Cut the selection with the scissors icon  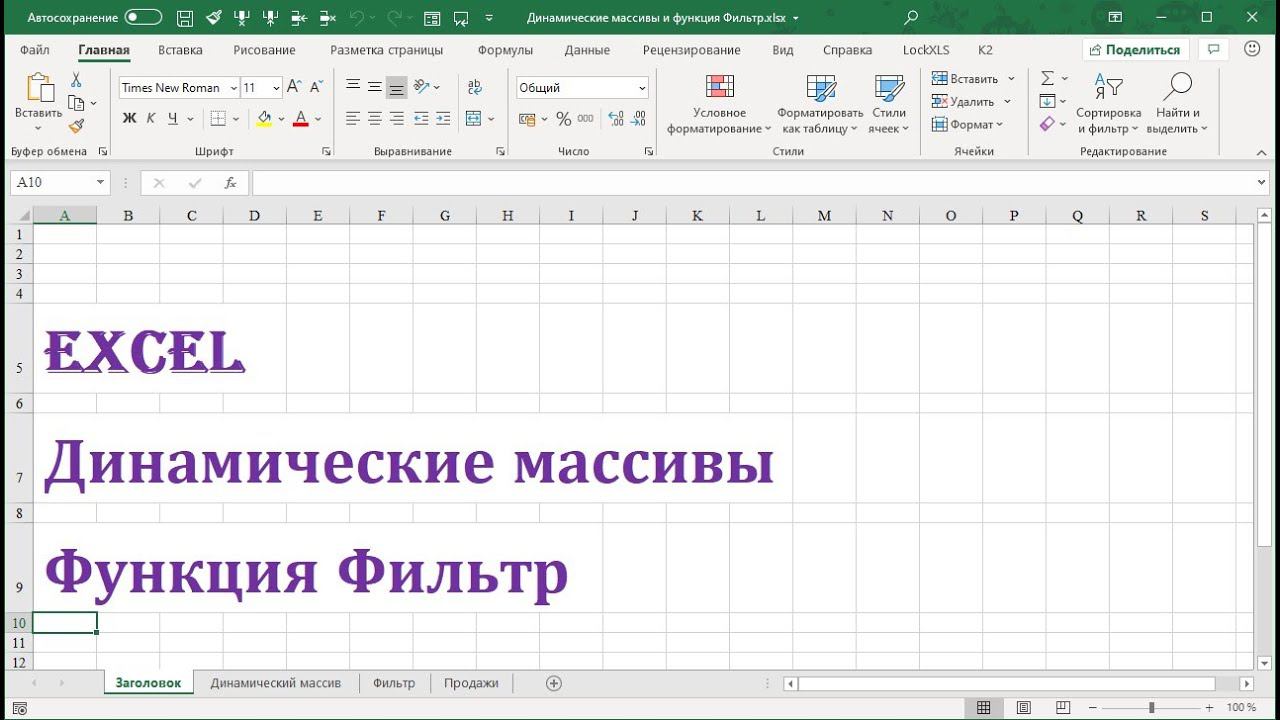pos(76,80)
